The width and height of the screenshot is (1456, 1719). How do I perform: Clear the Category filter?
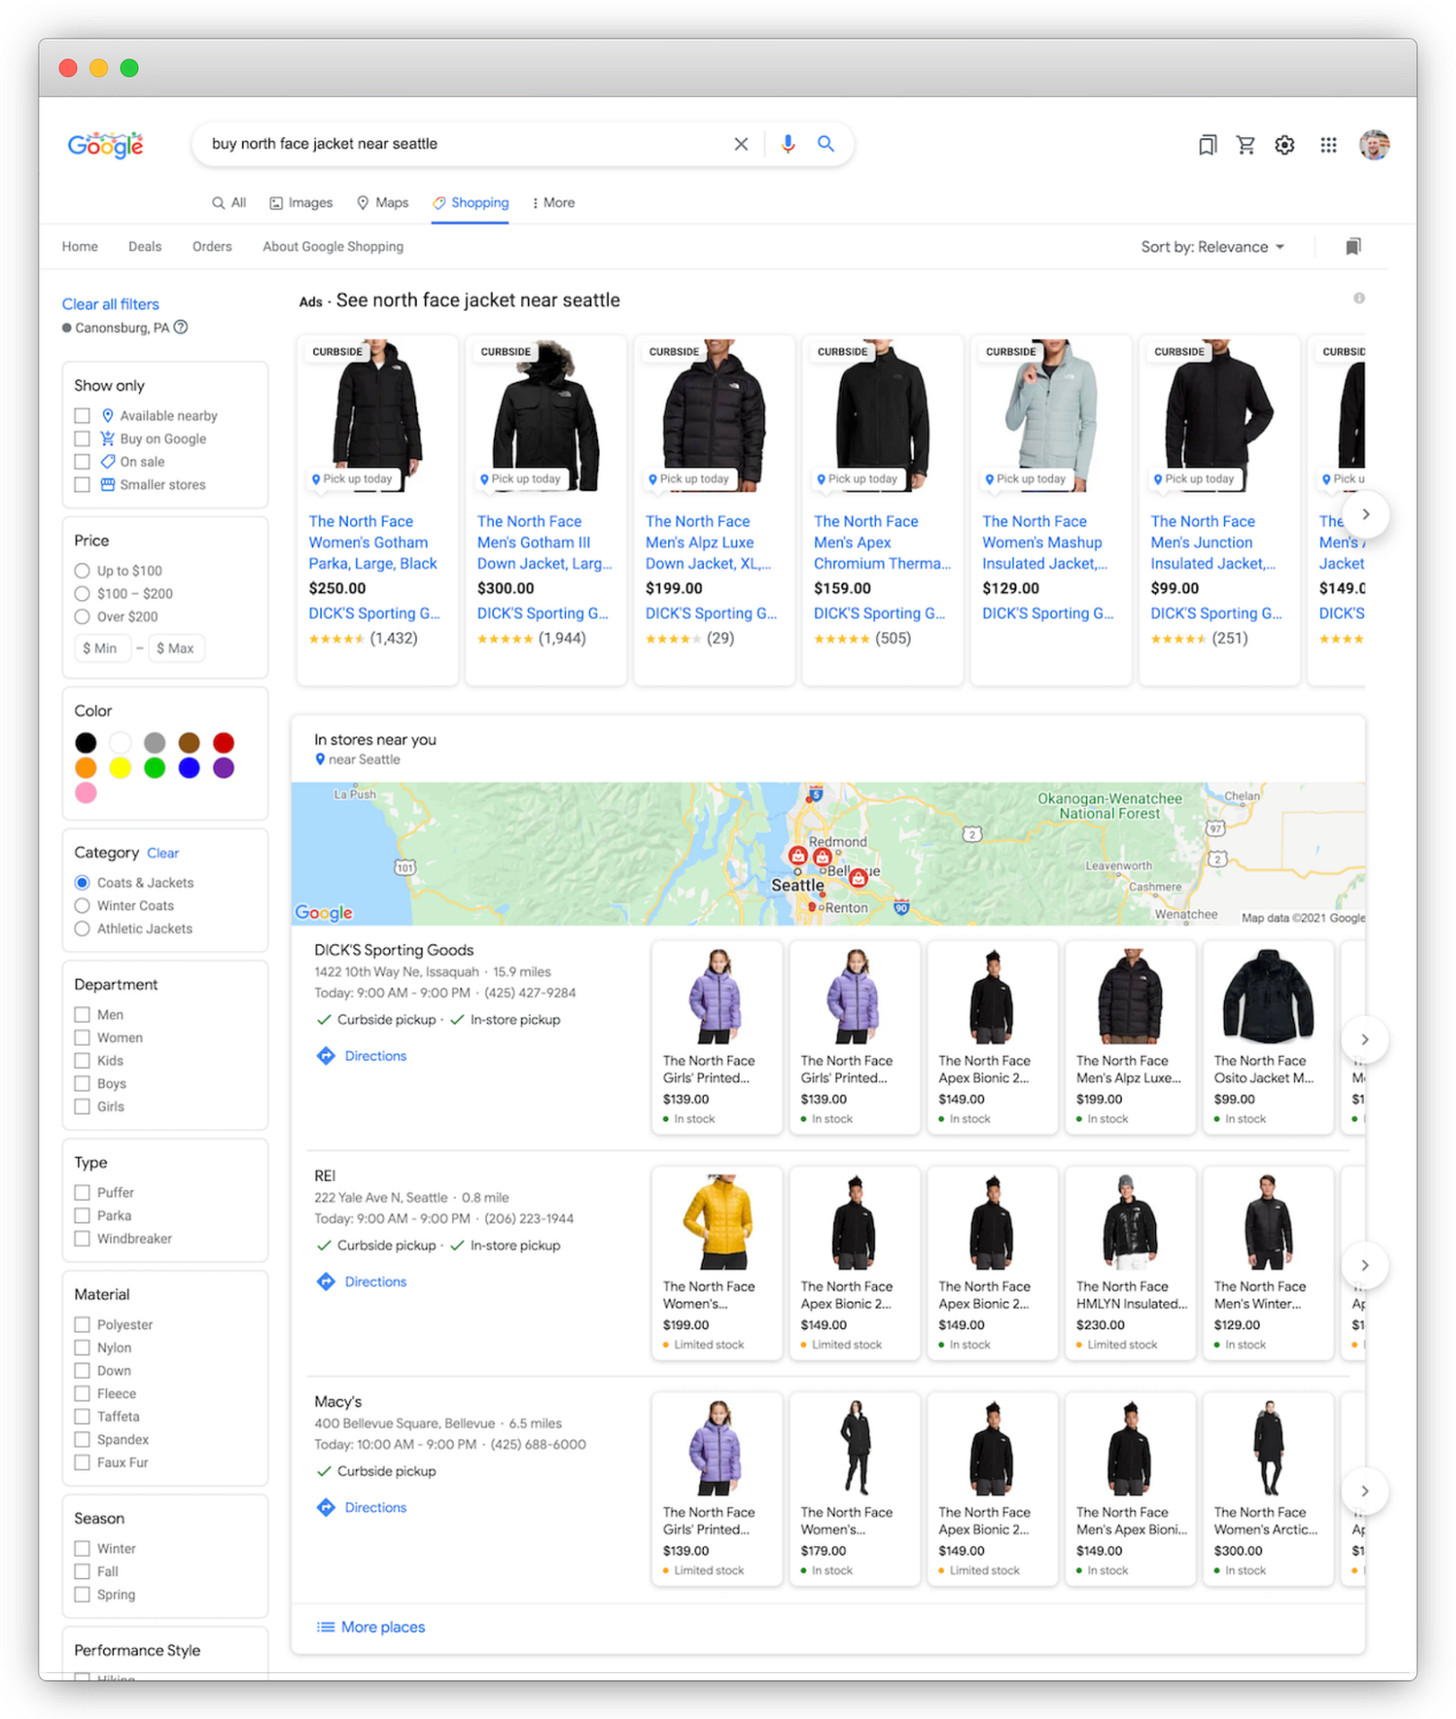[x=163, y=853]
